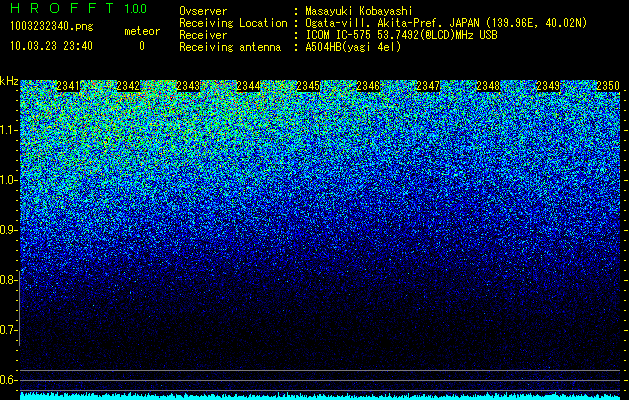Screen dimensions: 629x400
Task: Click the 0.9 kHz axis label
Action: coord(7,230)
